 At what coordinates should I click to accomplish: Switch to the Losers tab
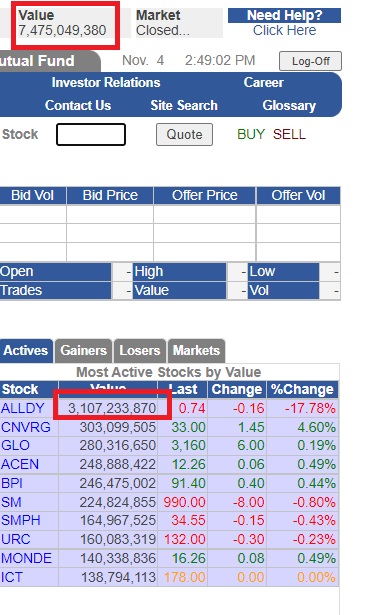click(x=140, y=351)
